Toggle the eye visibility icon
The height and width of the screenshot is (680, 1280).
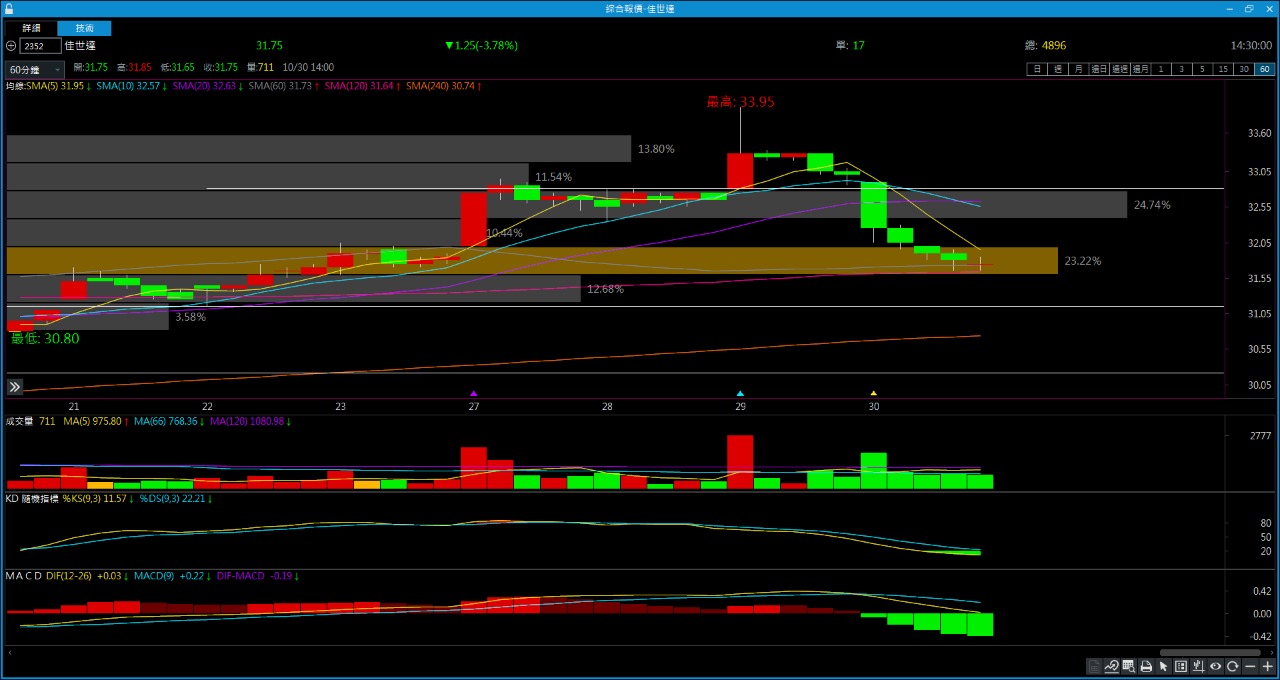[1216, 667]
